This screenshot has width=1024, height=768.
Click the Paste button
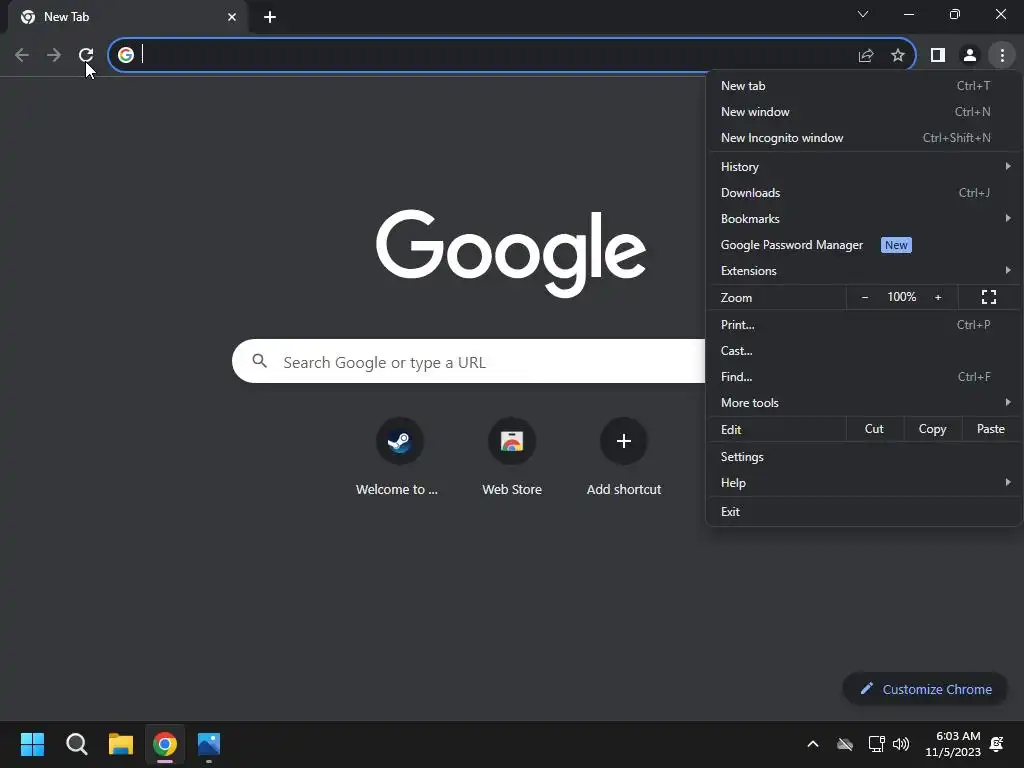click(x=991, y=429)
